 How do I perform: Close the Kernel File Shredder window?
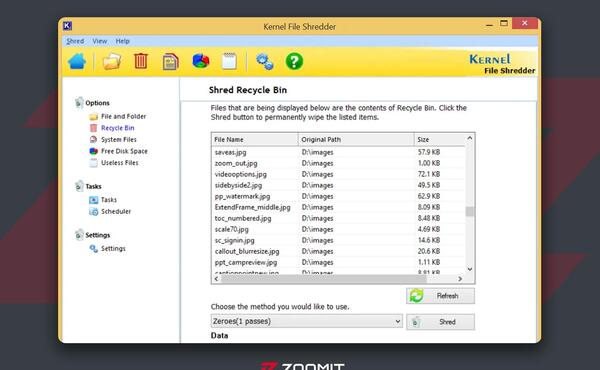tap(525, 23)
